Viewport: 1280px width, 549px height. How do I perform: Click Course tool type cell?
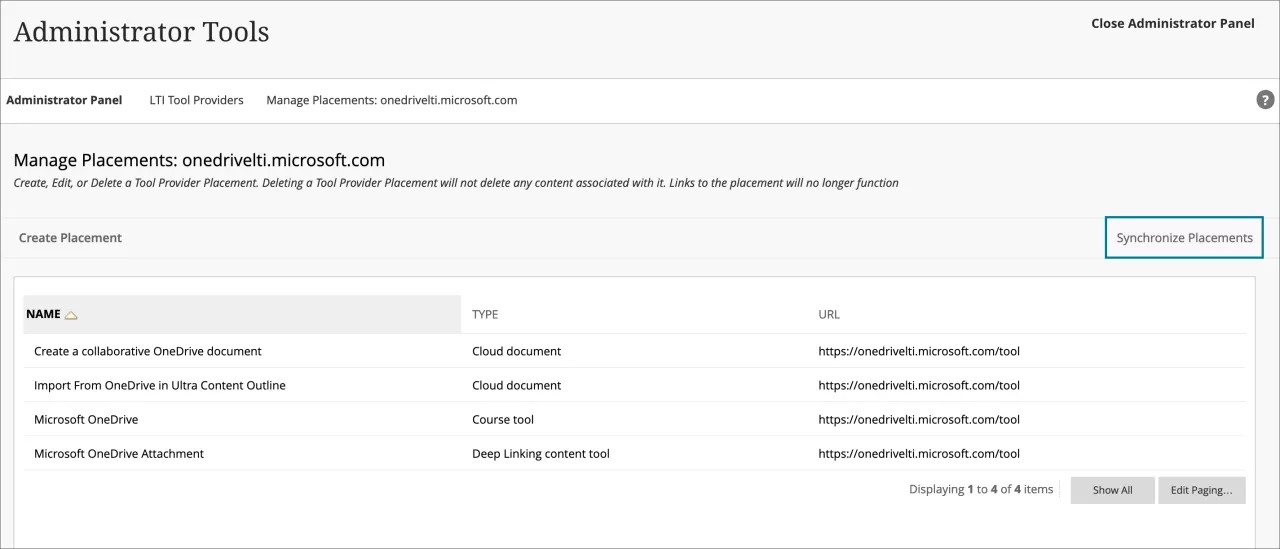503,419
